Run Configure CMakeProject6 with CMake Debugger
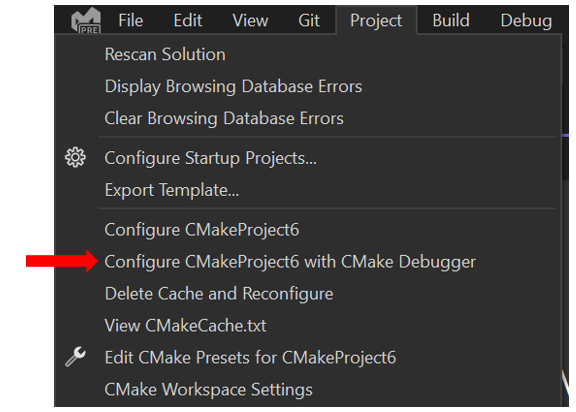Image resolution: width=576 pixels, height=412 pixels. pos(309,262)
